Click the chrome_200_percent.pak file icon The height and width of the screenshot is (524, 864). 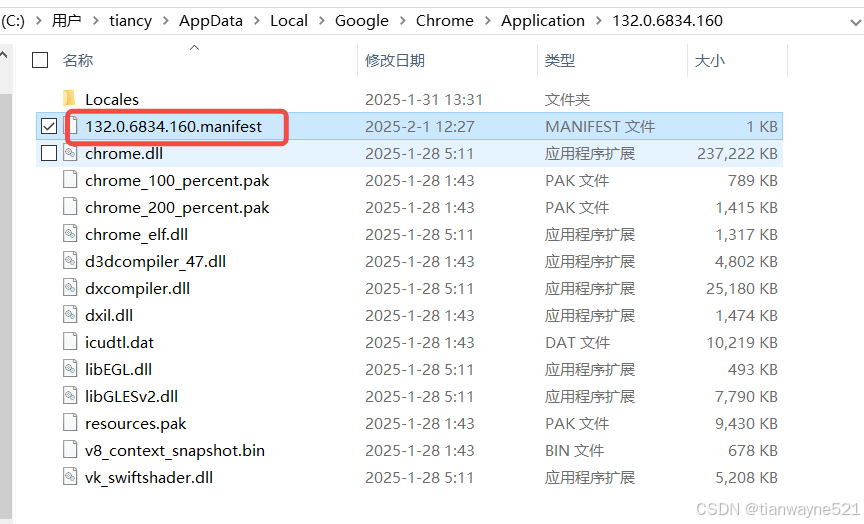[x=70, y=207]
